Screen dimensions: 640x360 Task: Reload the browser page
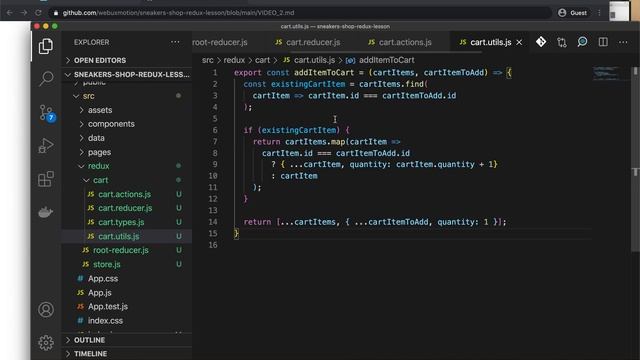38,13
